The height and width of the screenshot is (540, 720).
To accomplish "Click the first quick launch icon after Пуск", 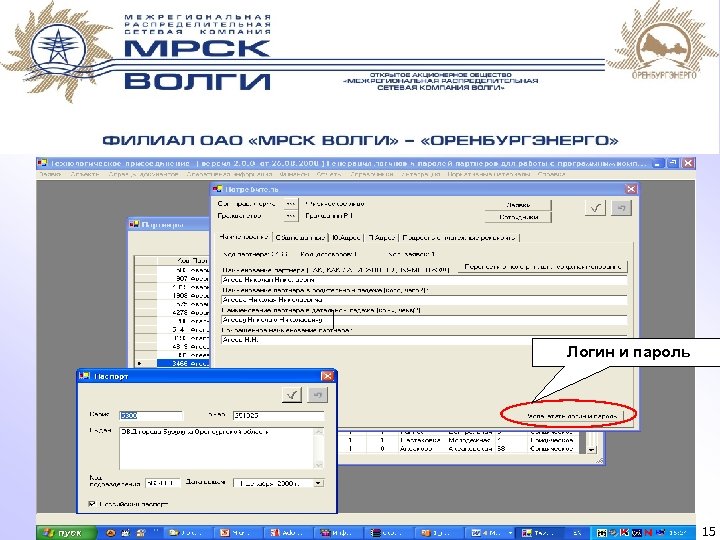I will click(x=111, y=533).
